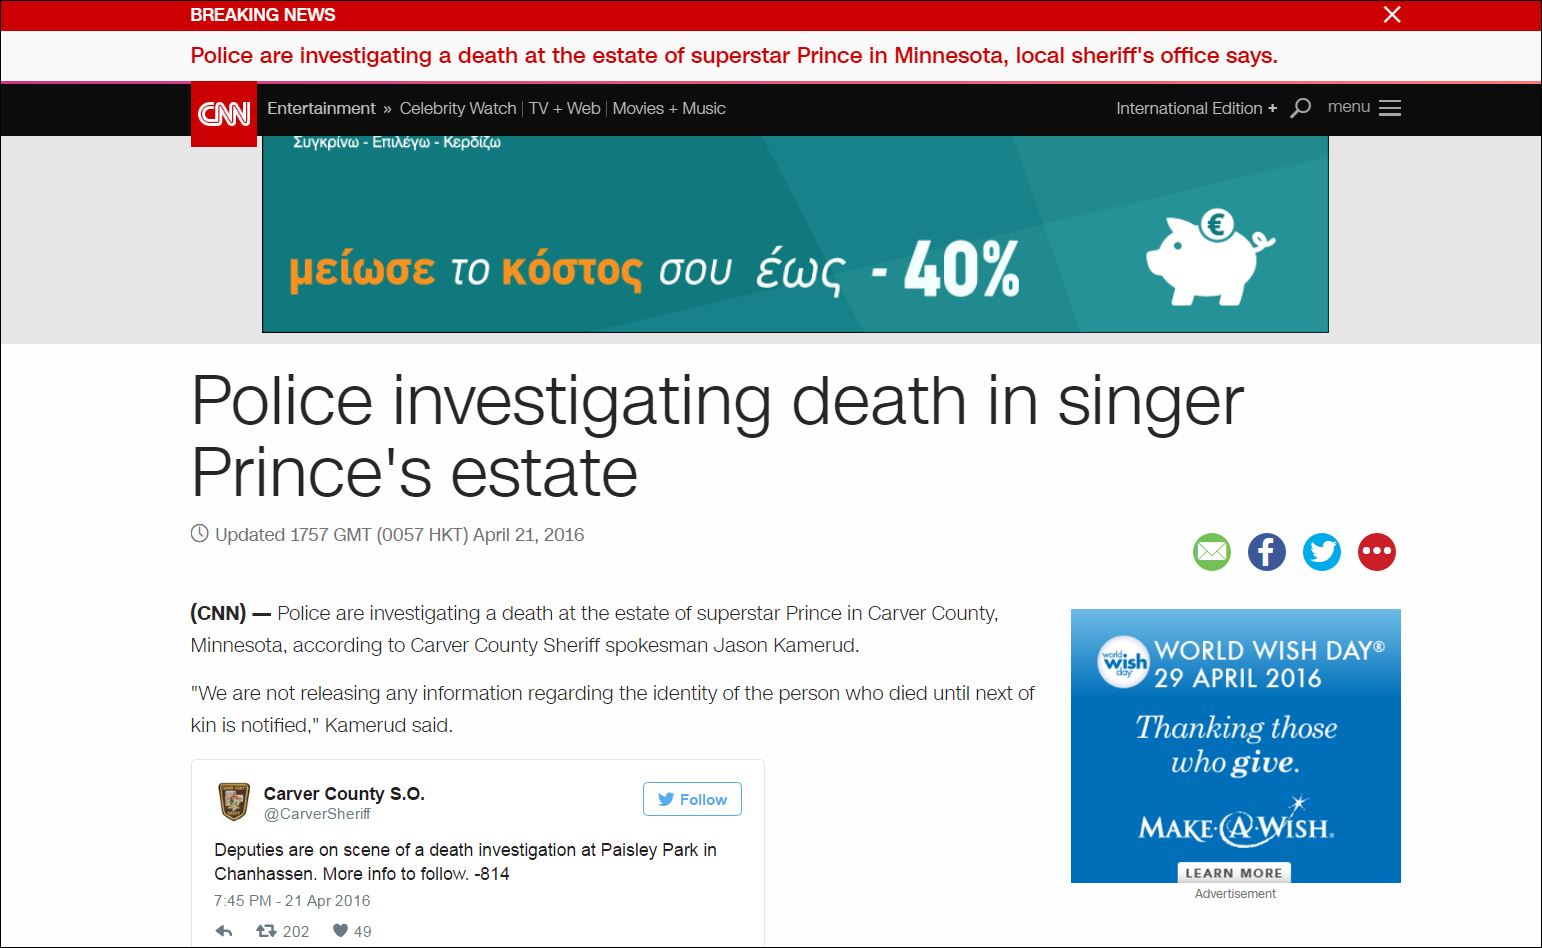The width and height of the screenshot is (1542, 948).
Task: Retweet the Carver County tweet
Action: click(x=266, y=931)
